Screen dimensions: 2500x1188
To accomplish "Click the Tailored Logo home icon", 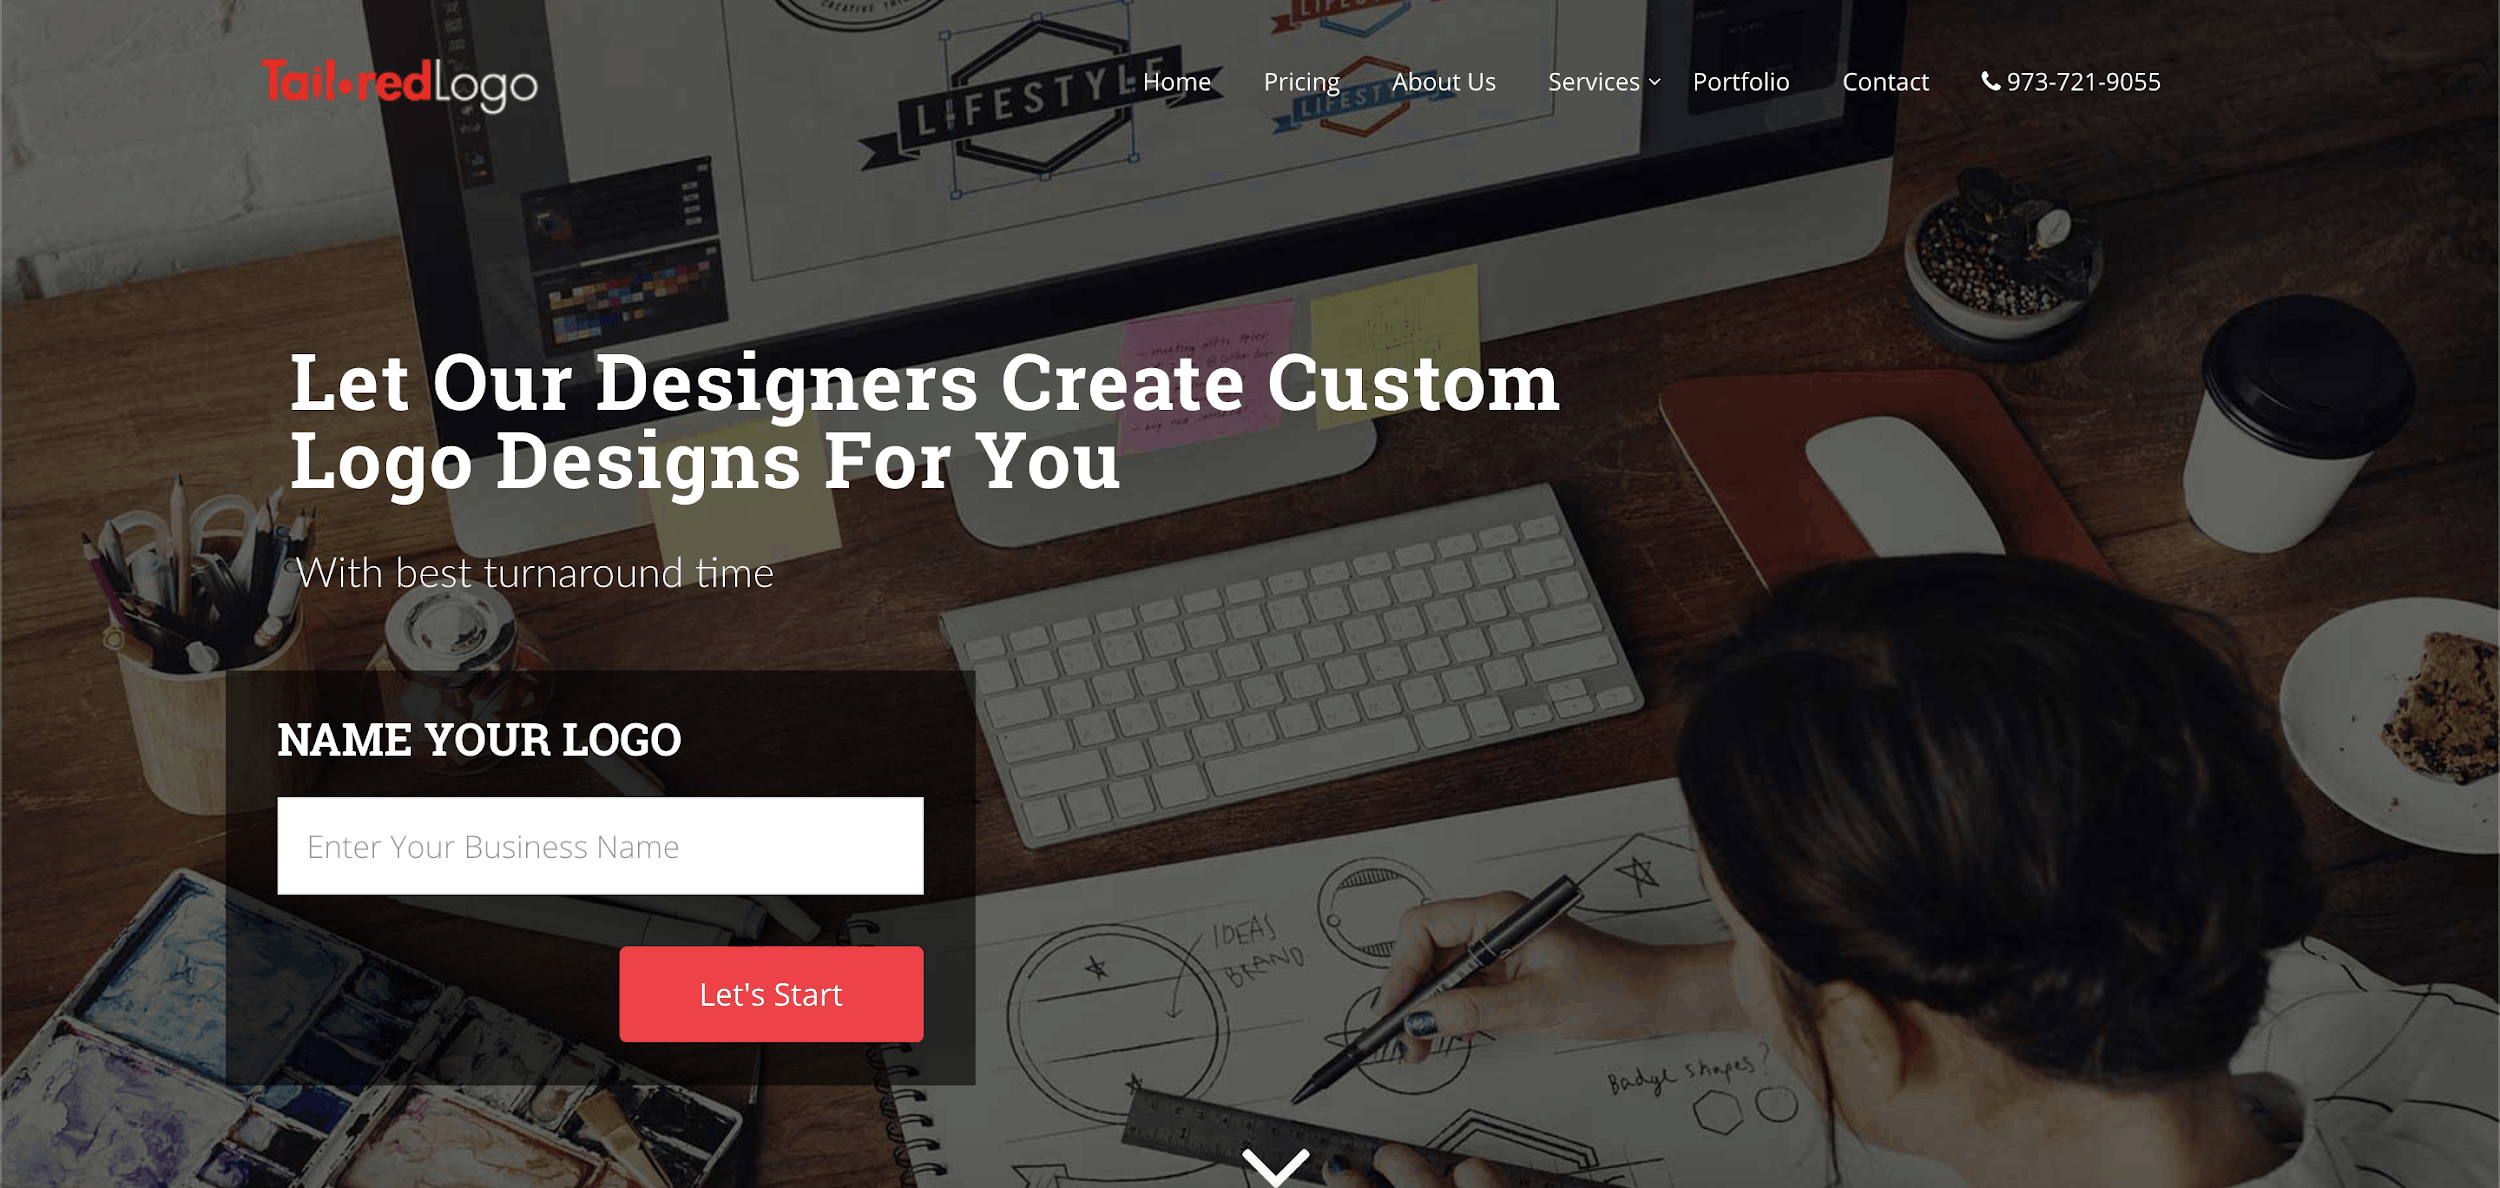I will point(400,80).
